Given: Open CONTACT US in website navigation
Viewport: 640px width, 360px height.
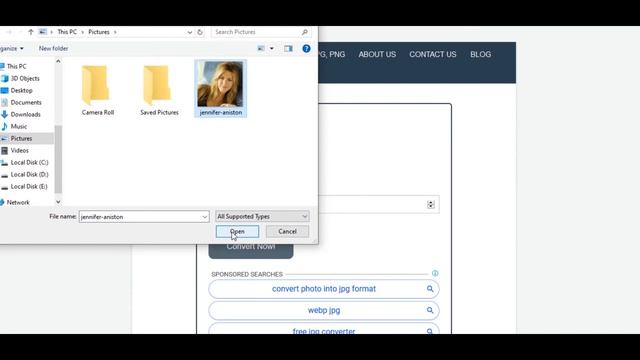Looking at the screenshot, I should tap(433, 54).
